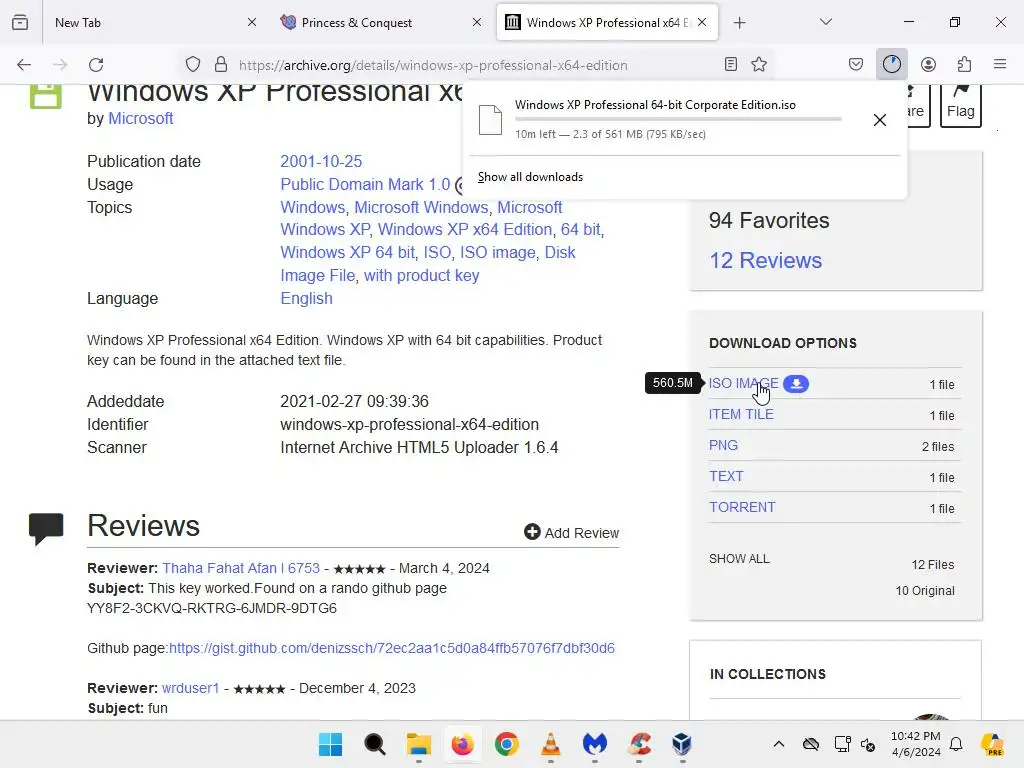Close the Princess & Conquest tab
This screenshot has height=768, width=1024.
click(477, 22)
